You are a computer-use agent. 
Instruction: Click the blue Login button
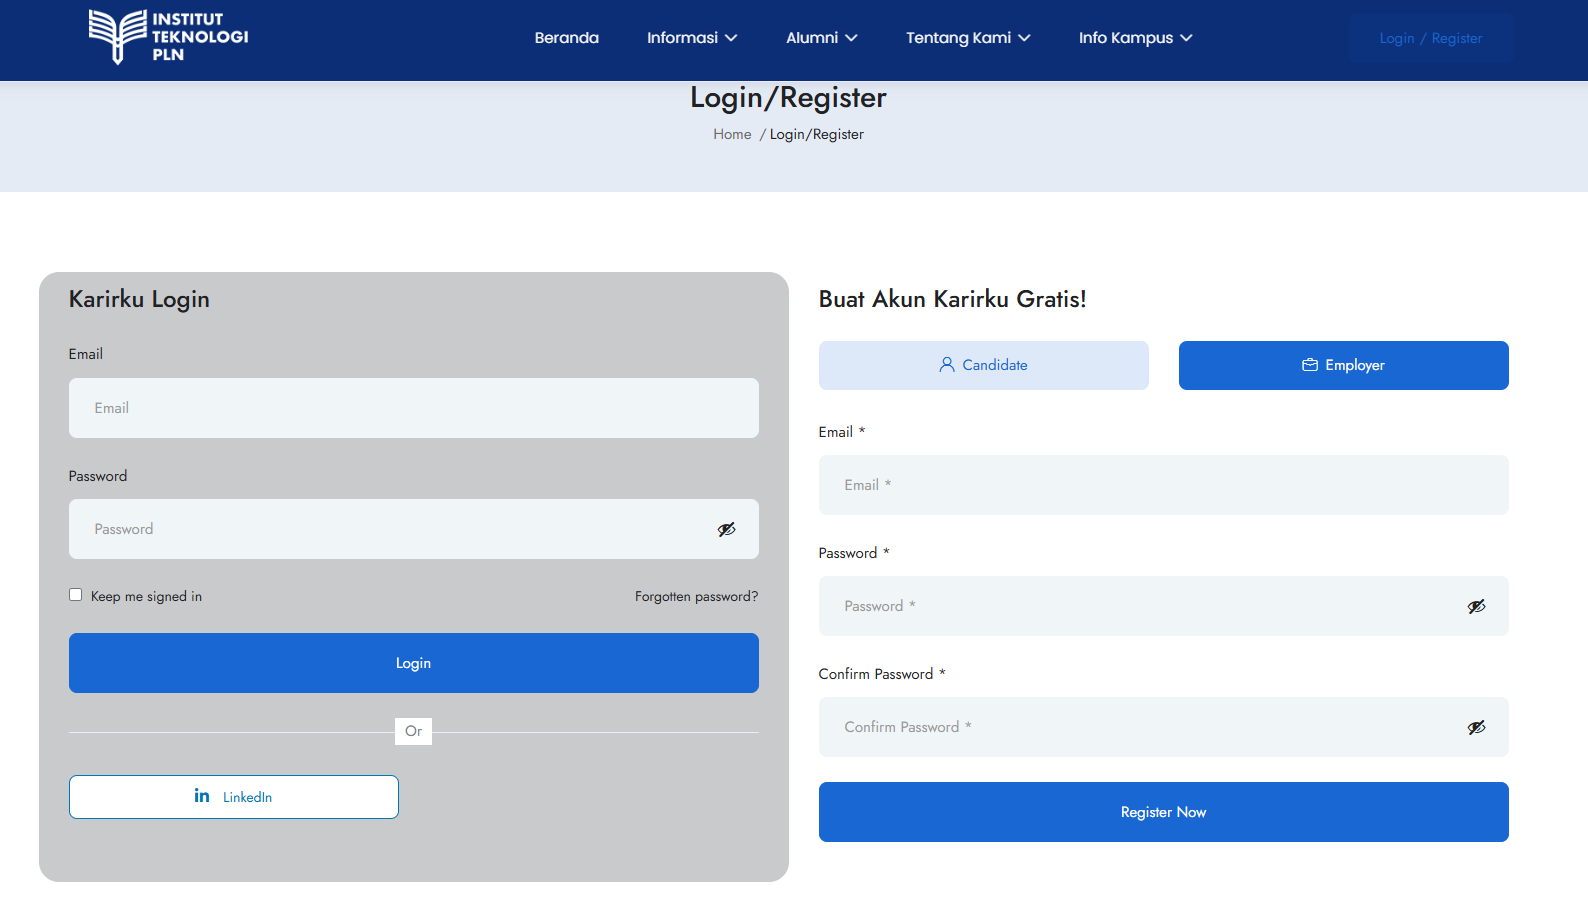click(414, 663)
